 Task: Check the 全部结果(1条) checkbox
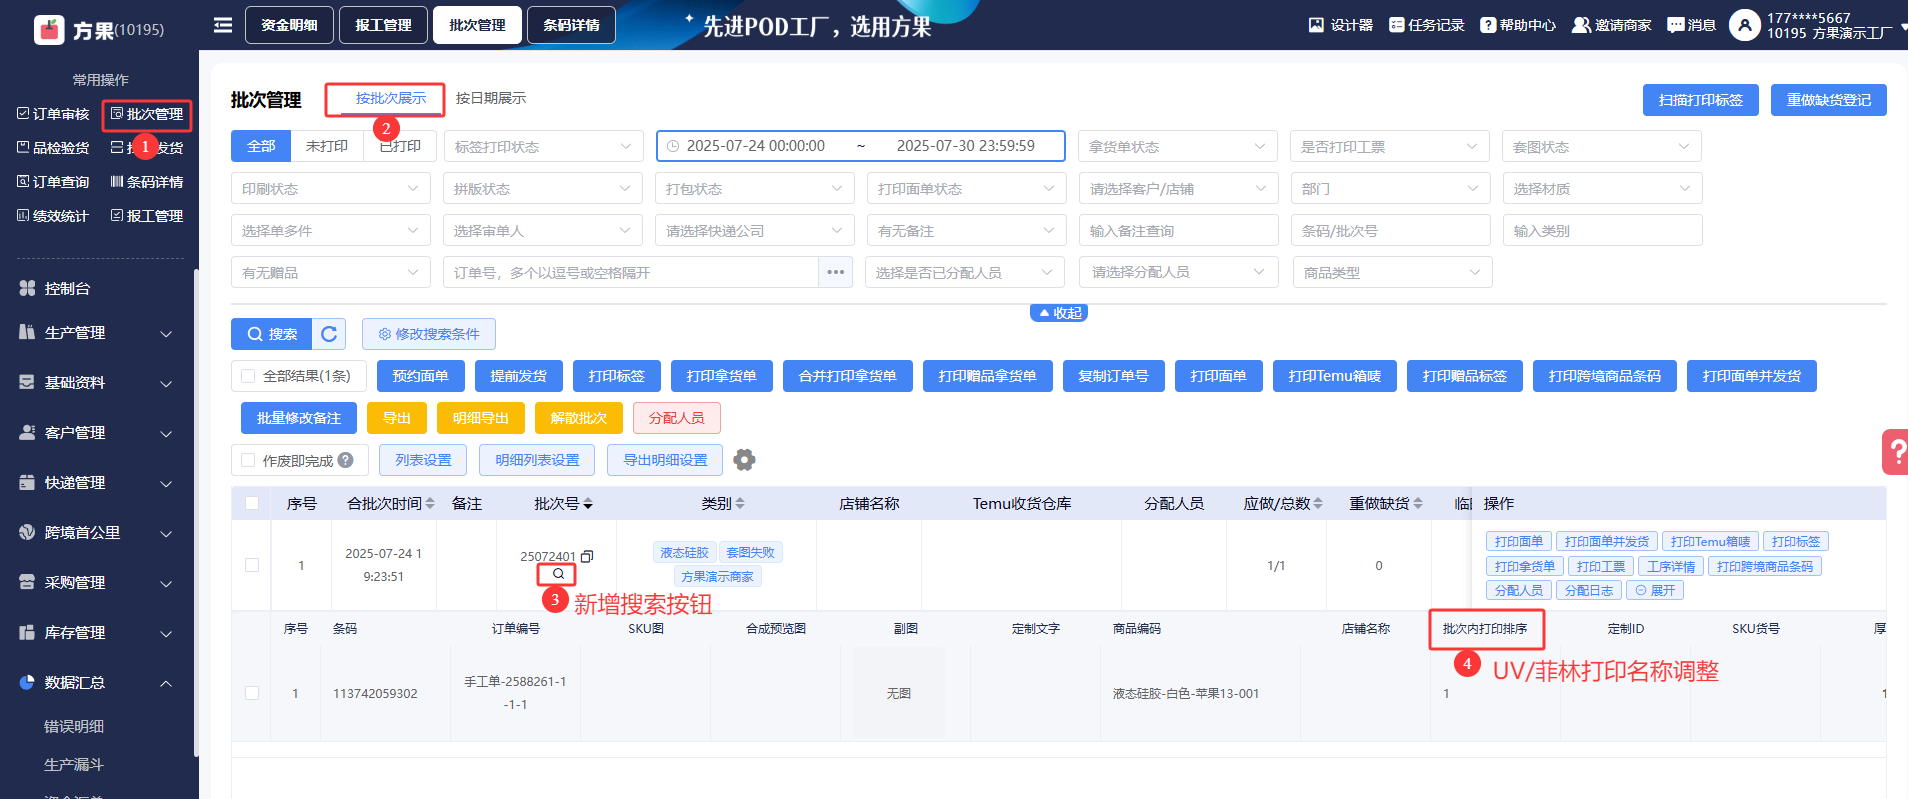[248, 376]
